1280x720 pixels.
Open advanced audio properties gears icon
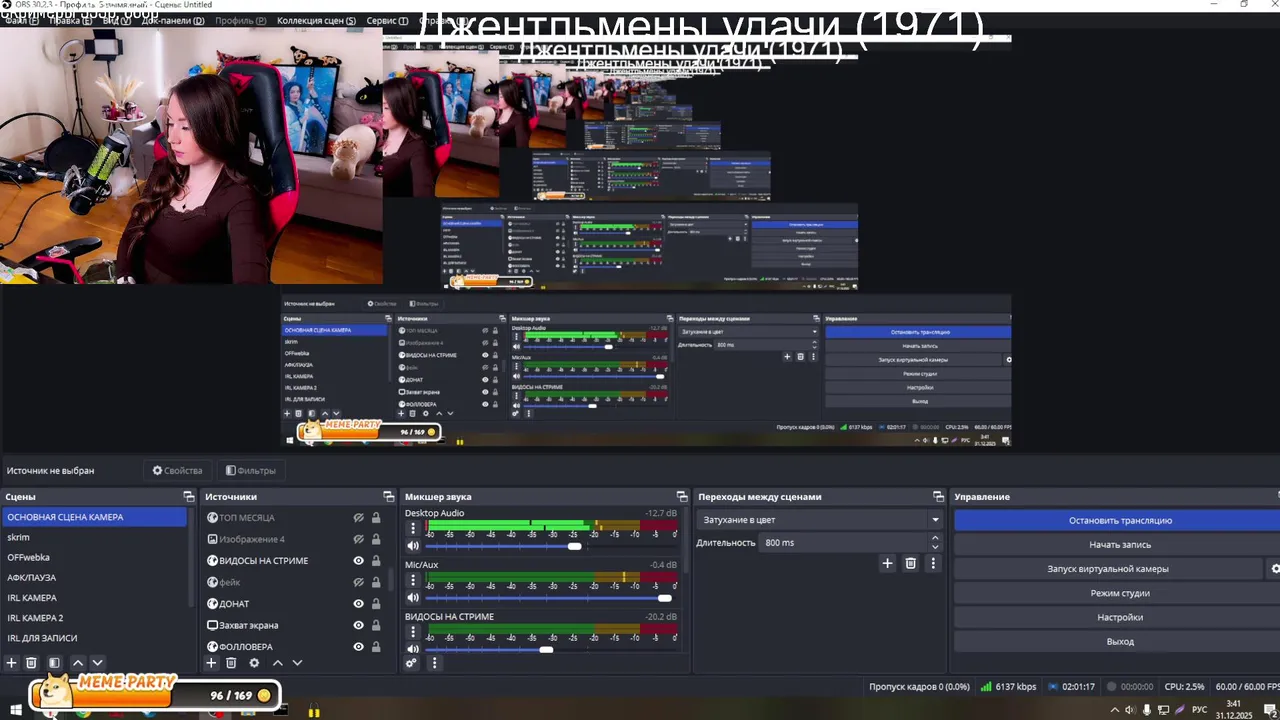tap(411, 663)
